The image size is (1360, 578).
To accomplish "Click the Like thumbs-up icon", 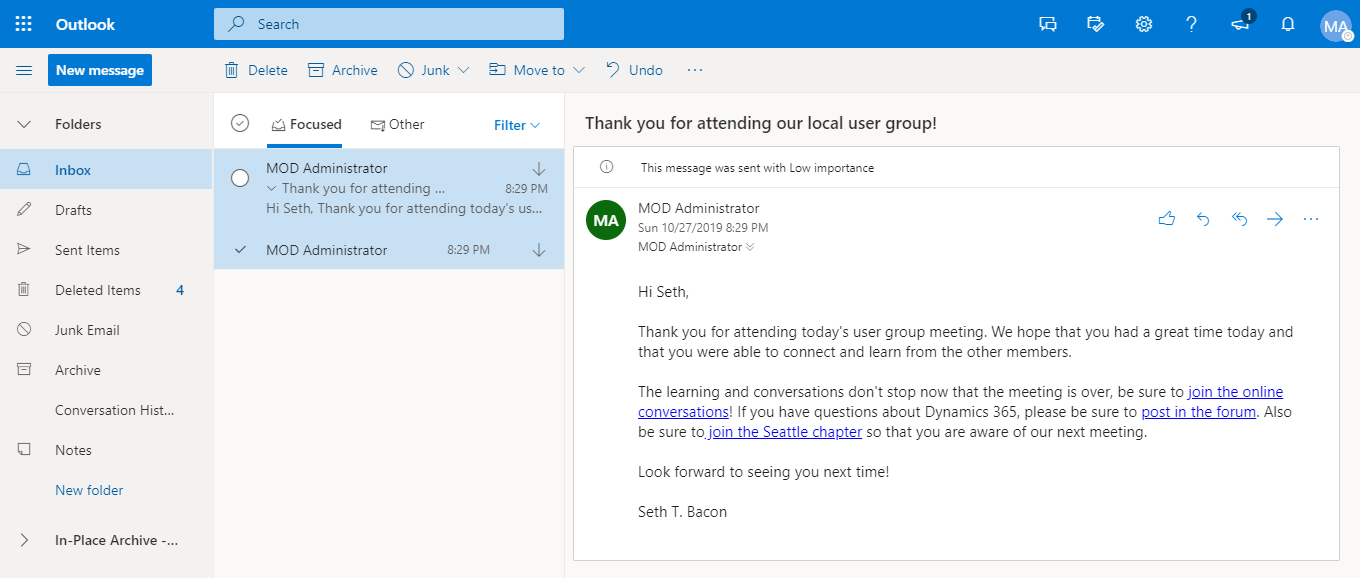I will 1166,219.
